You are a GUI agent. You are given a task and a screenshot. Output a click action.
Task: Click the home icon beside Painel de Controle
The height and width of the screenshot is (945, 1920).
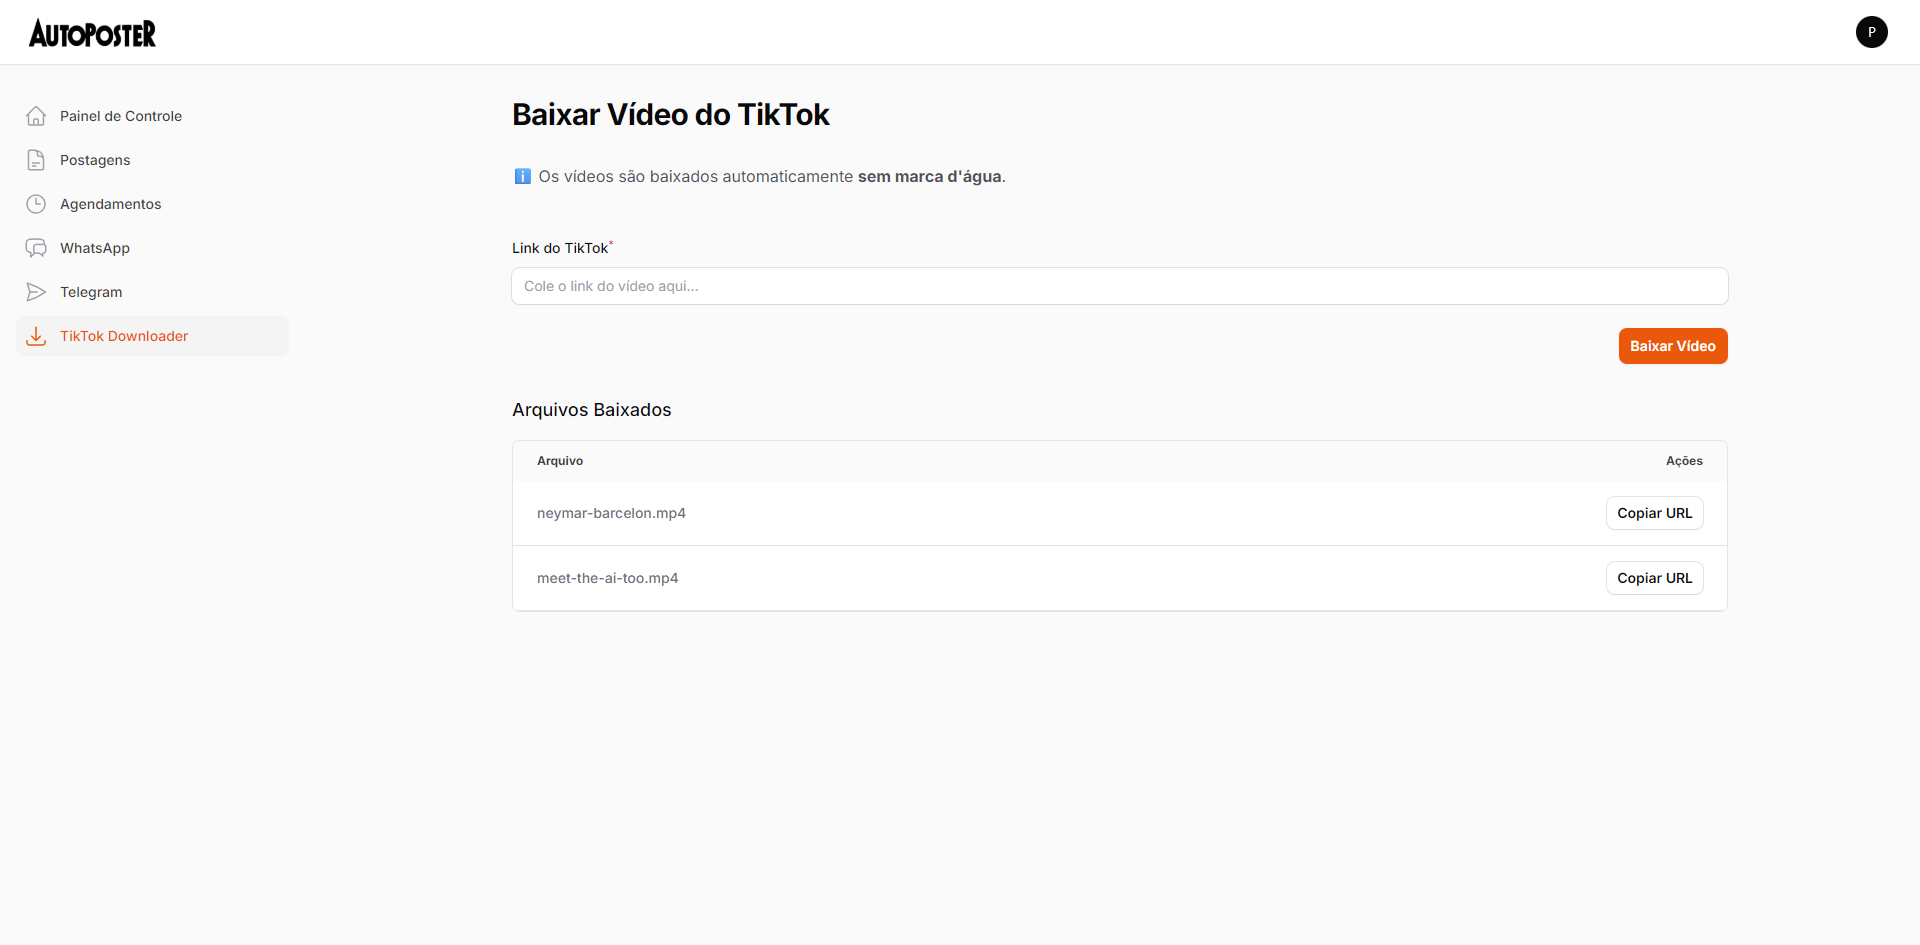tap(36, 115)
